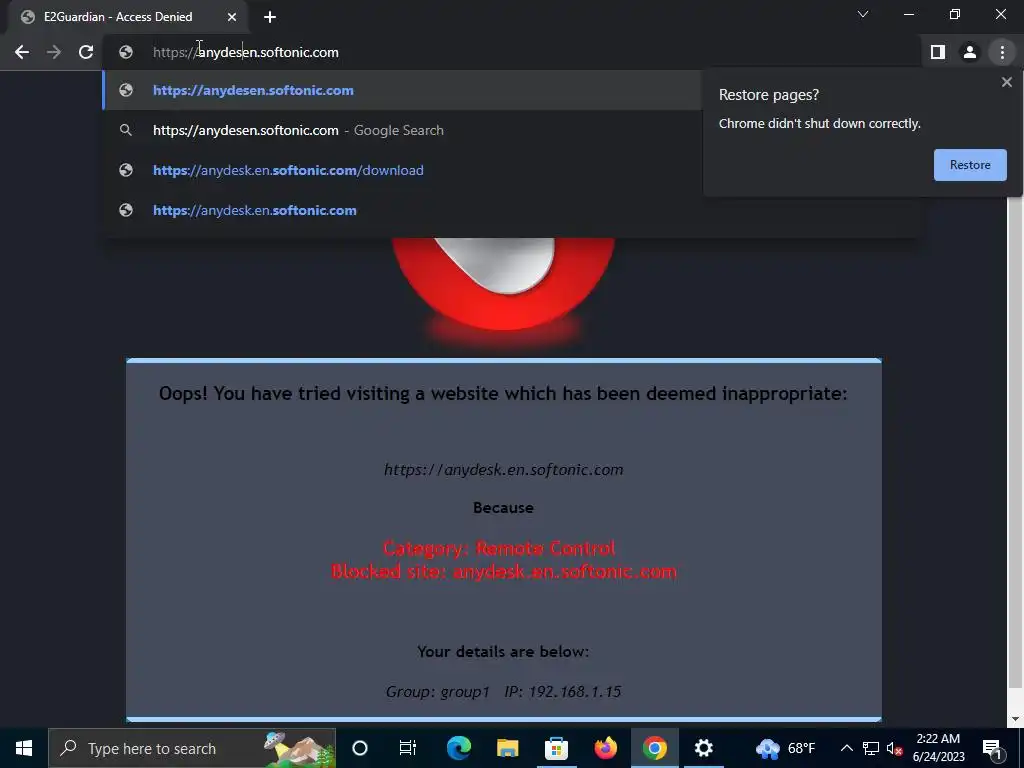Open the Chrome side panel
This screenshot has height=768, width=1024.
tap(938, 52)
